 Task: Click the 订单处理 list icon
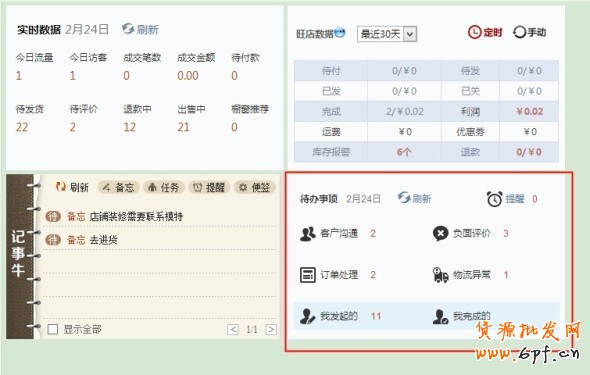point(307,275)
